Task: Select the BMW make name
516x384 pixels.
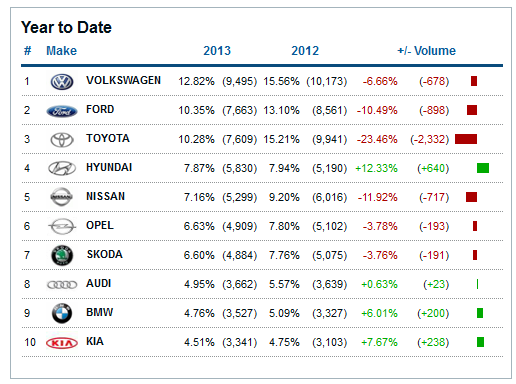Action: click(99, 312)
